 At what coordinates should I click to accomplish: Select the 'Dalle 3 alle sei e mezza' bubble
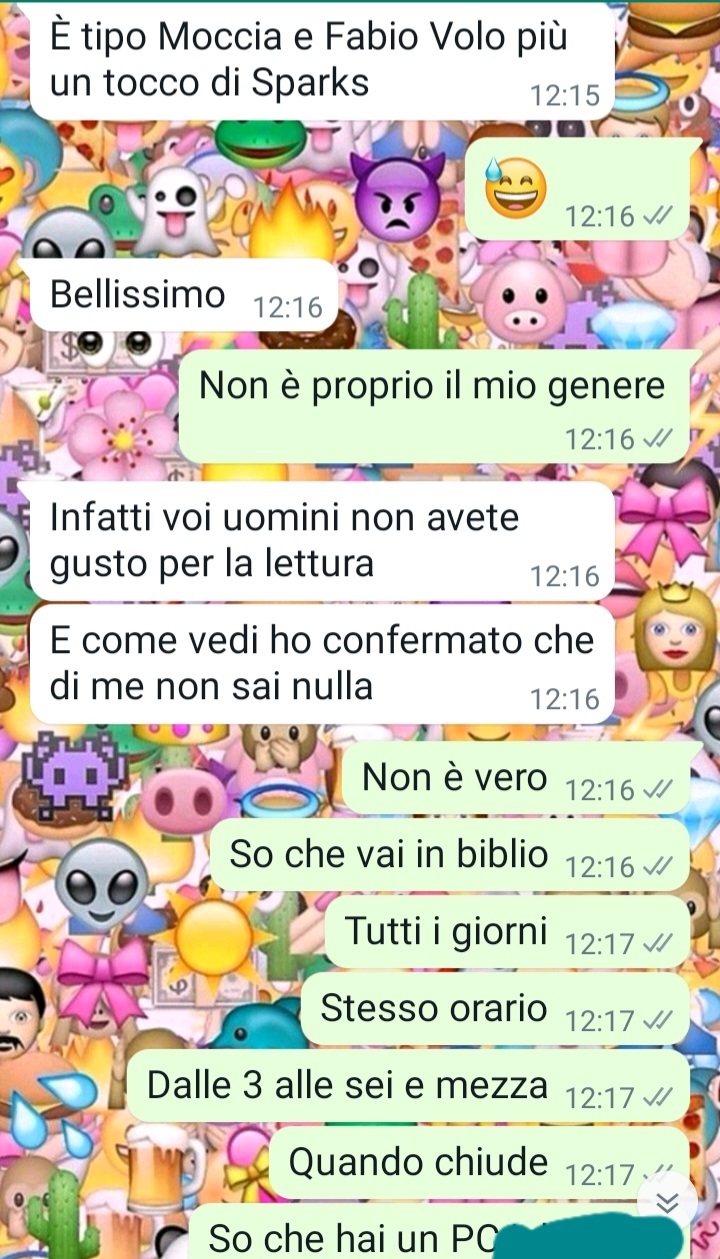[x=408, y=1086]
